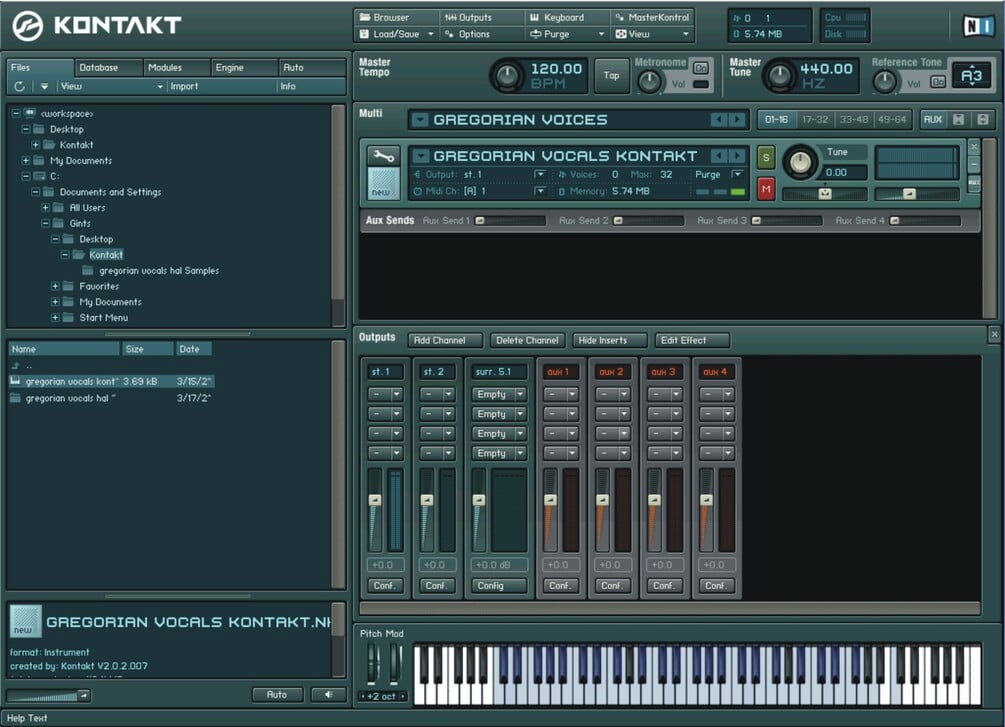Open instrument edit mode with the wrench icon

[383, 156]
